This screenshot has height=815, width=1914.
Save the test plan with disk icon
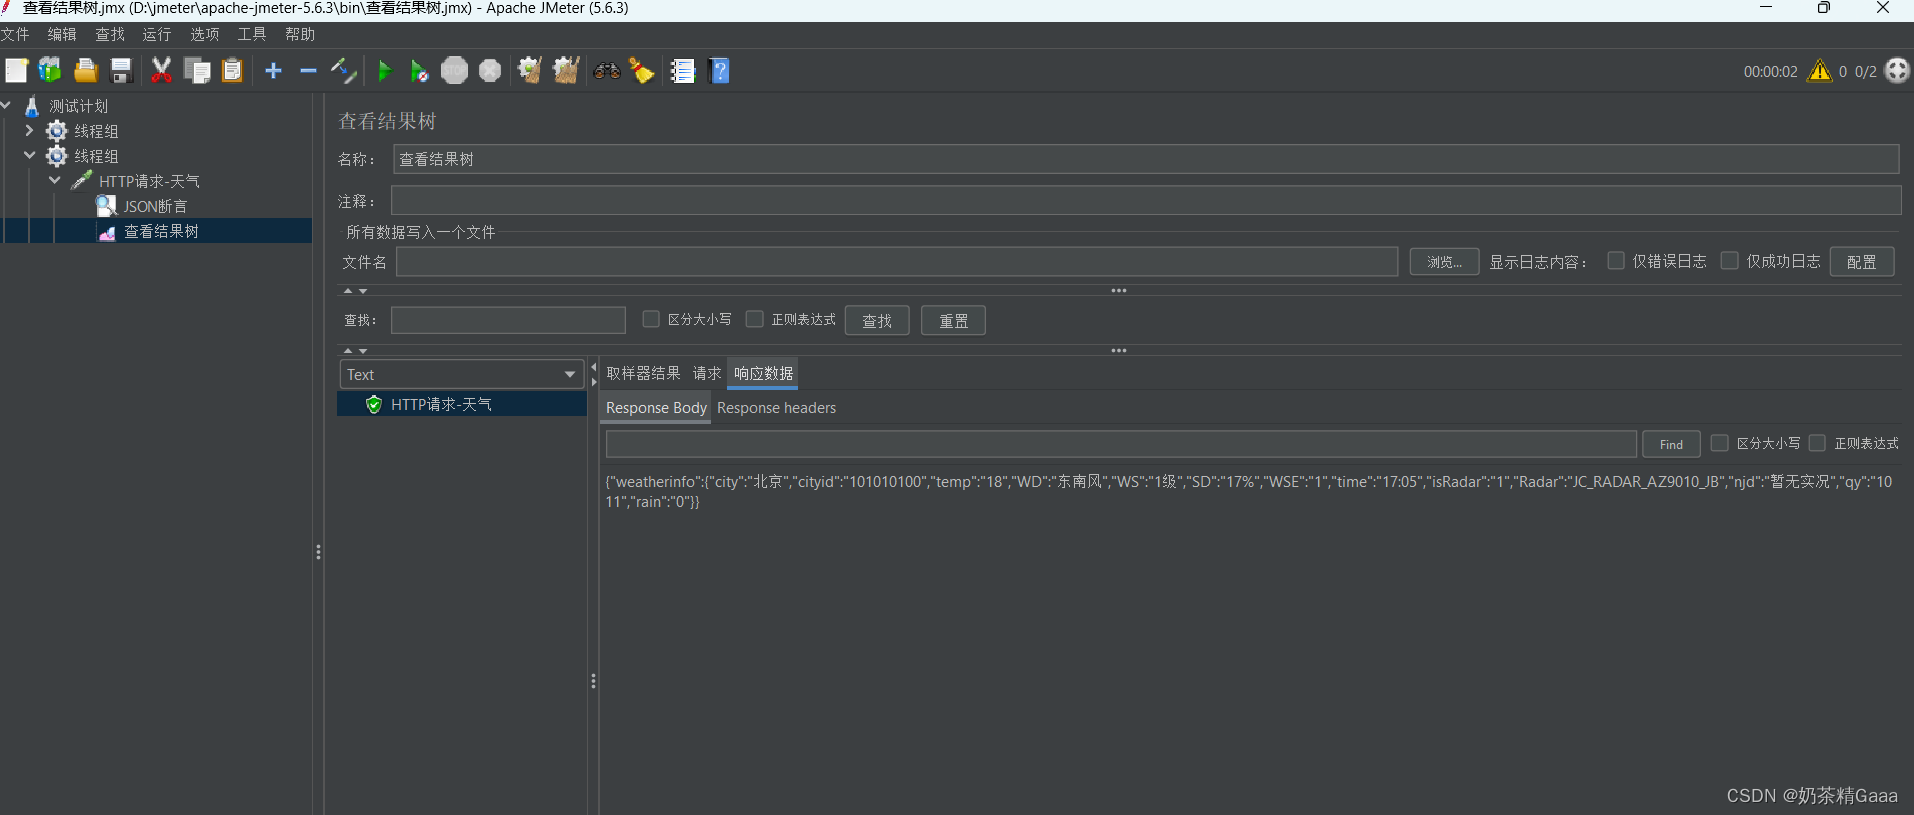(122, 71)
